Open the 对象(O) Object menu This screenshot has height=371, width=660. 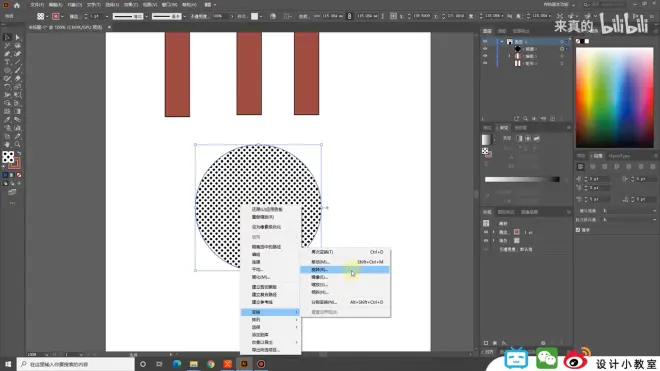[75, 5]
